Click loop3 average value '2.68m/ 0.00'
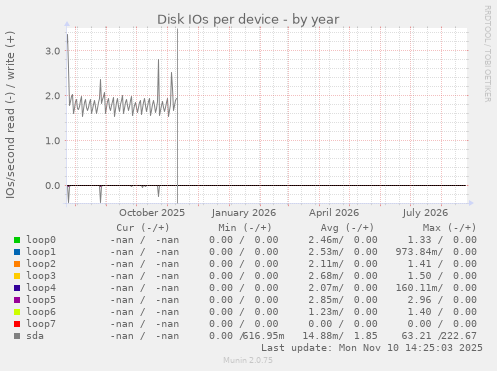 coord(343,276)
